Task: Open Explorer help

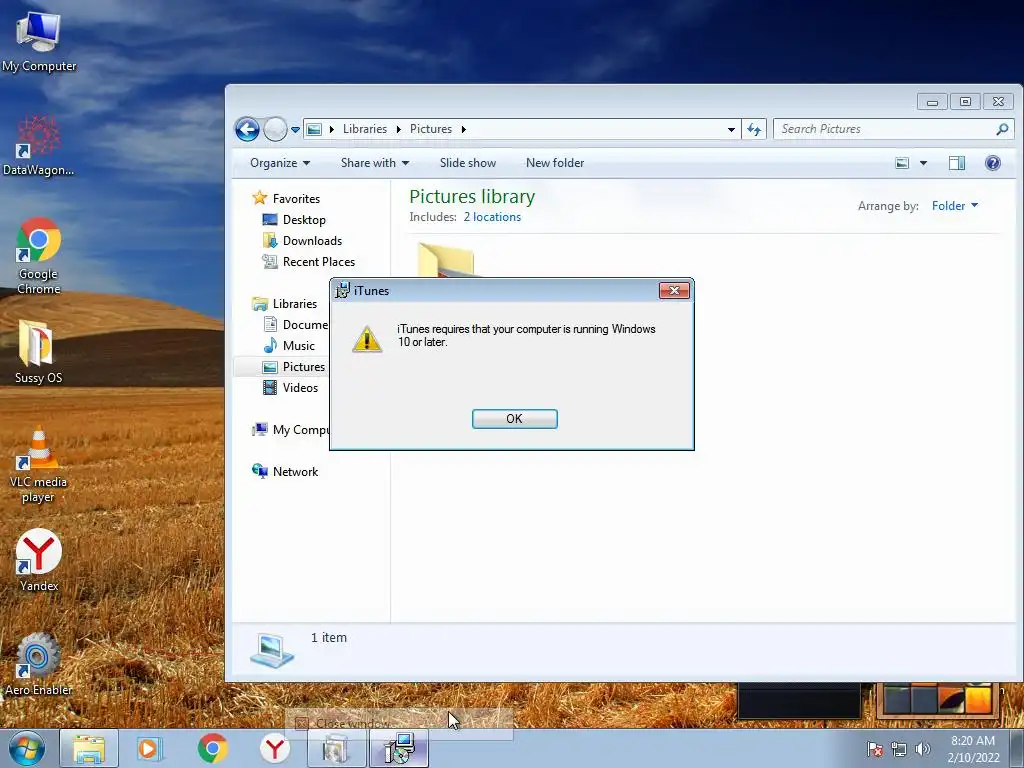Action: click(993, 163)
